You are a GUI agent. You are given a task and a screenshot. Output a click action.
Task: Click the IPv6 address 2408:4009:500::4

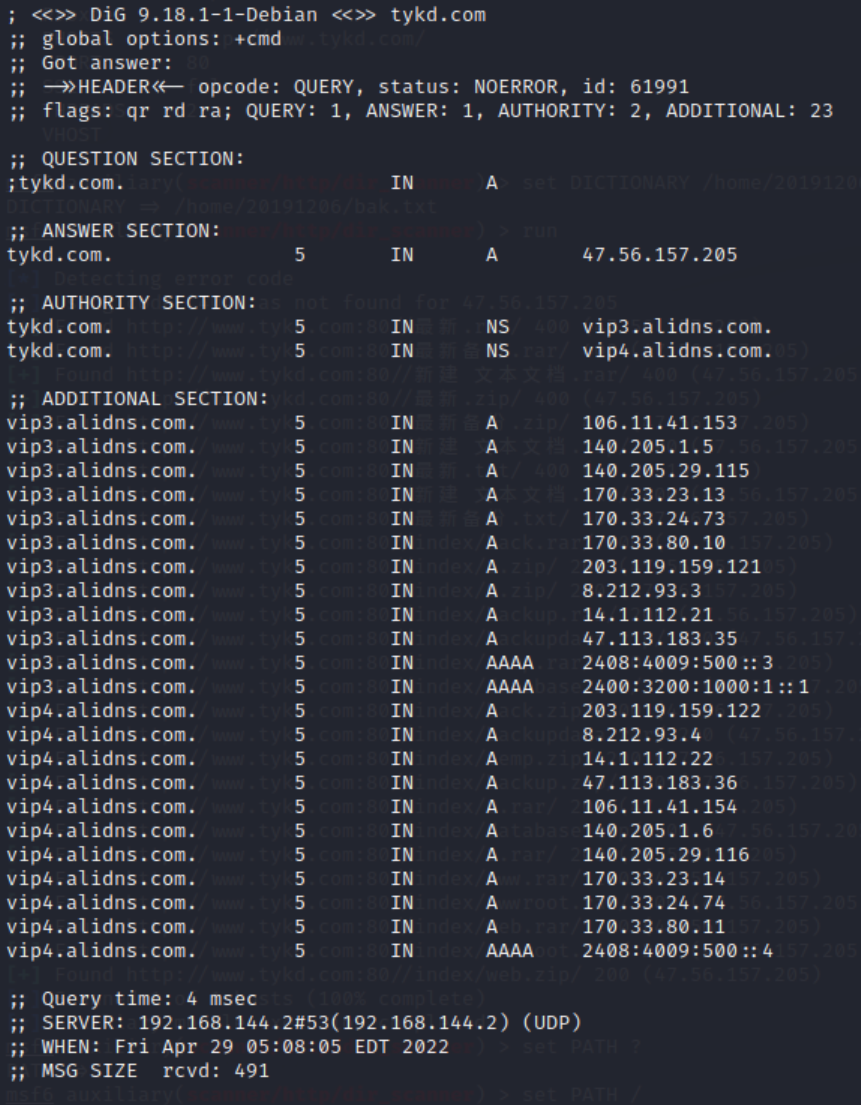click(x=677, y=951)
